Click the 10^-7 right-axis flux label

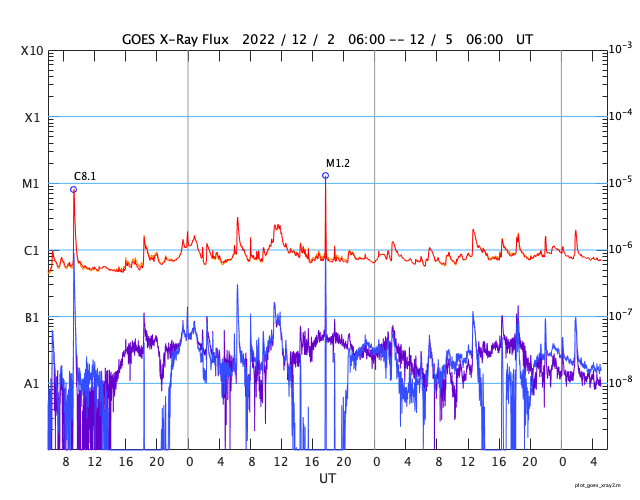[621, 315]
